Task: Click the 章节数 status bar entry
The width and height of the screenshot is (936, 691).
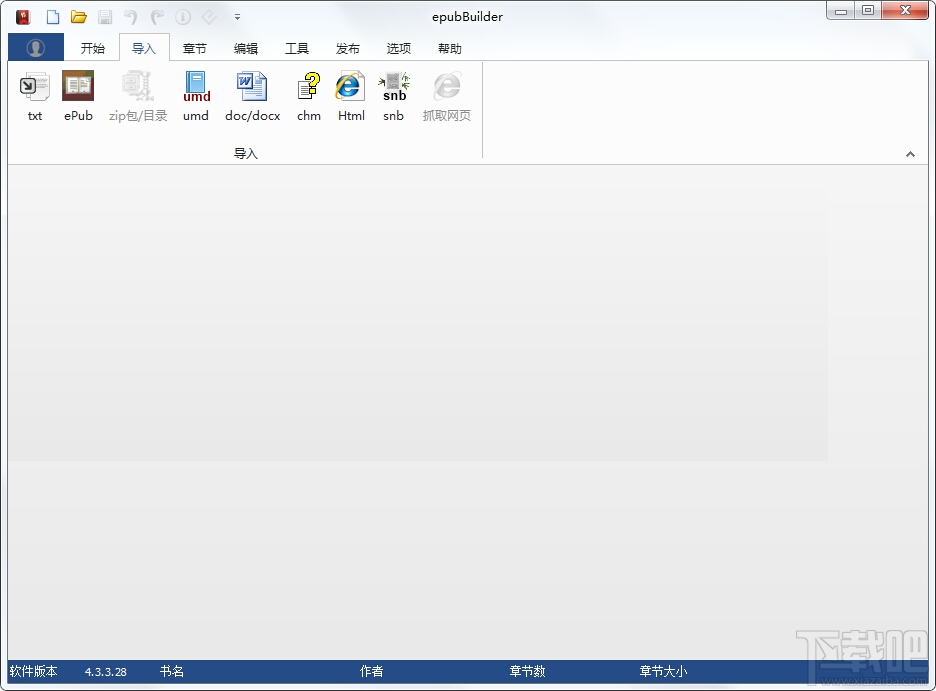Action: click(x=527, y=671)
